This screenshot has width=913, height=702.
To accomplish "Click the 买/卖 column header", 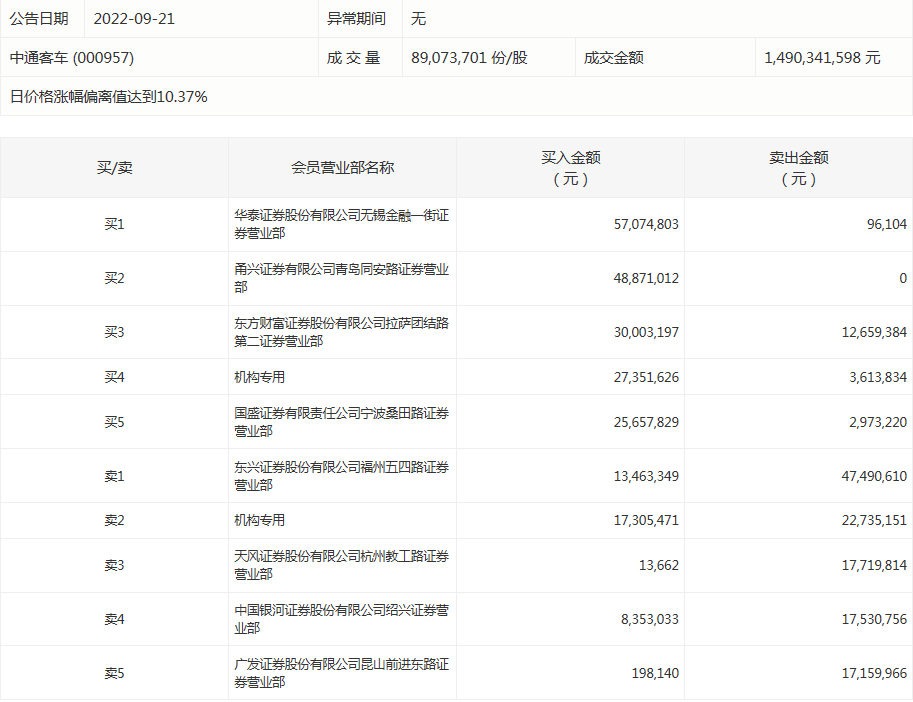I will tap(112, 167).
